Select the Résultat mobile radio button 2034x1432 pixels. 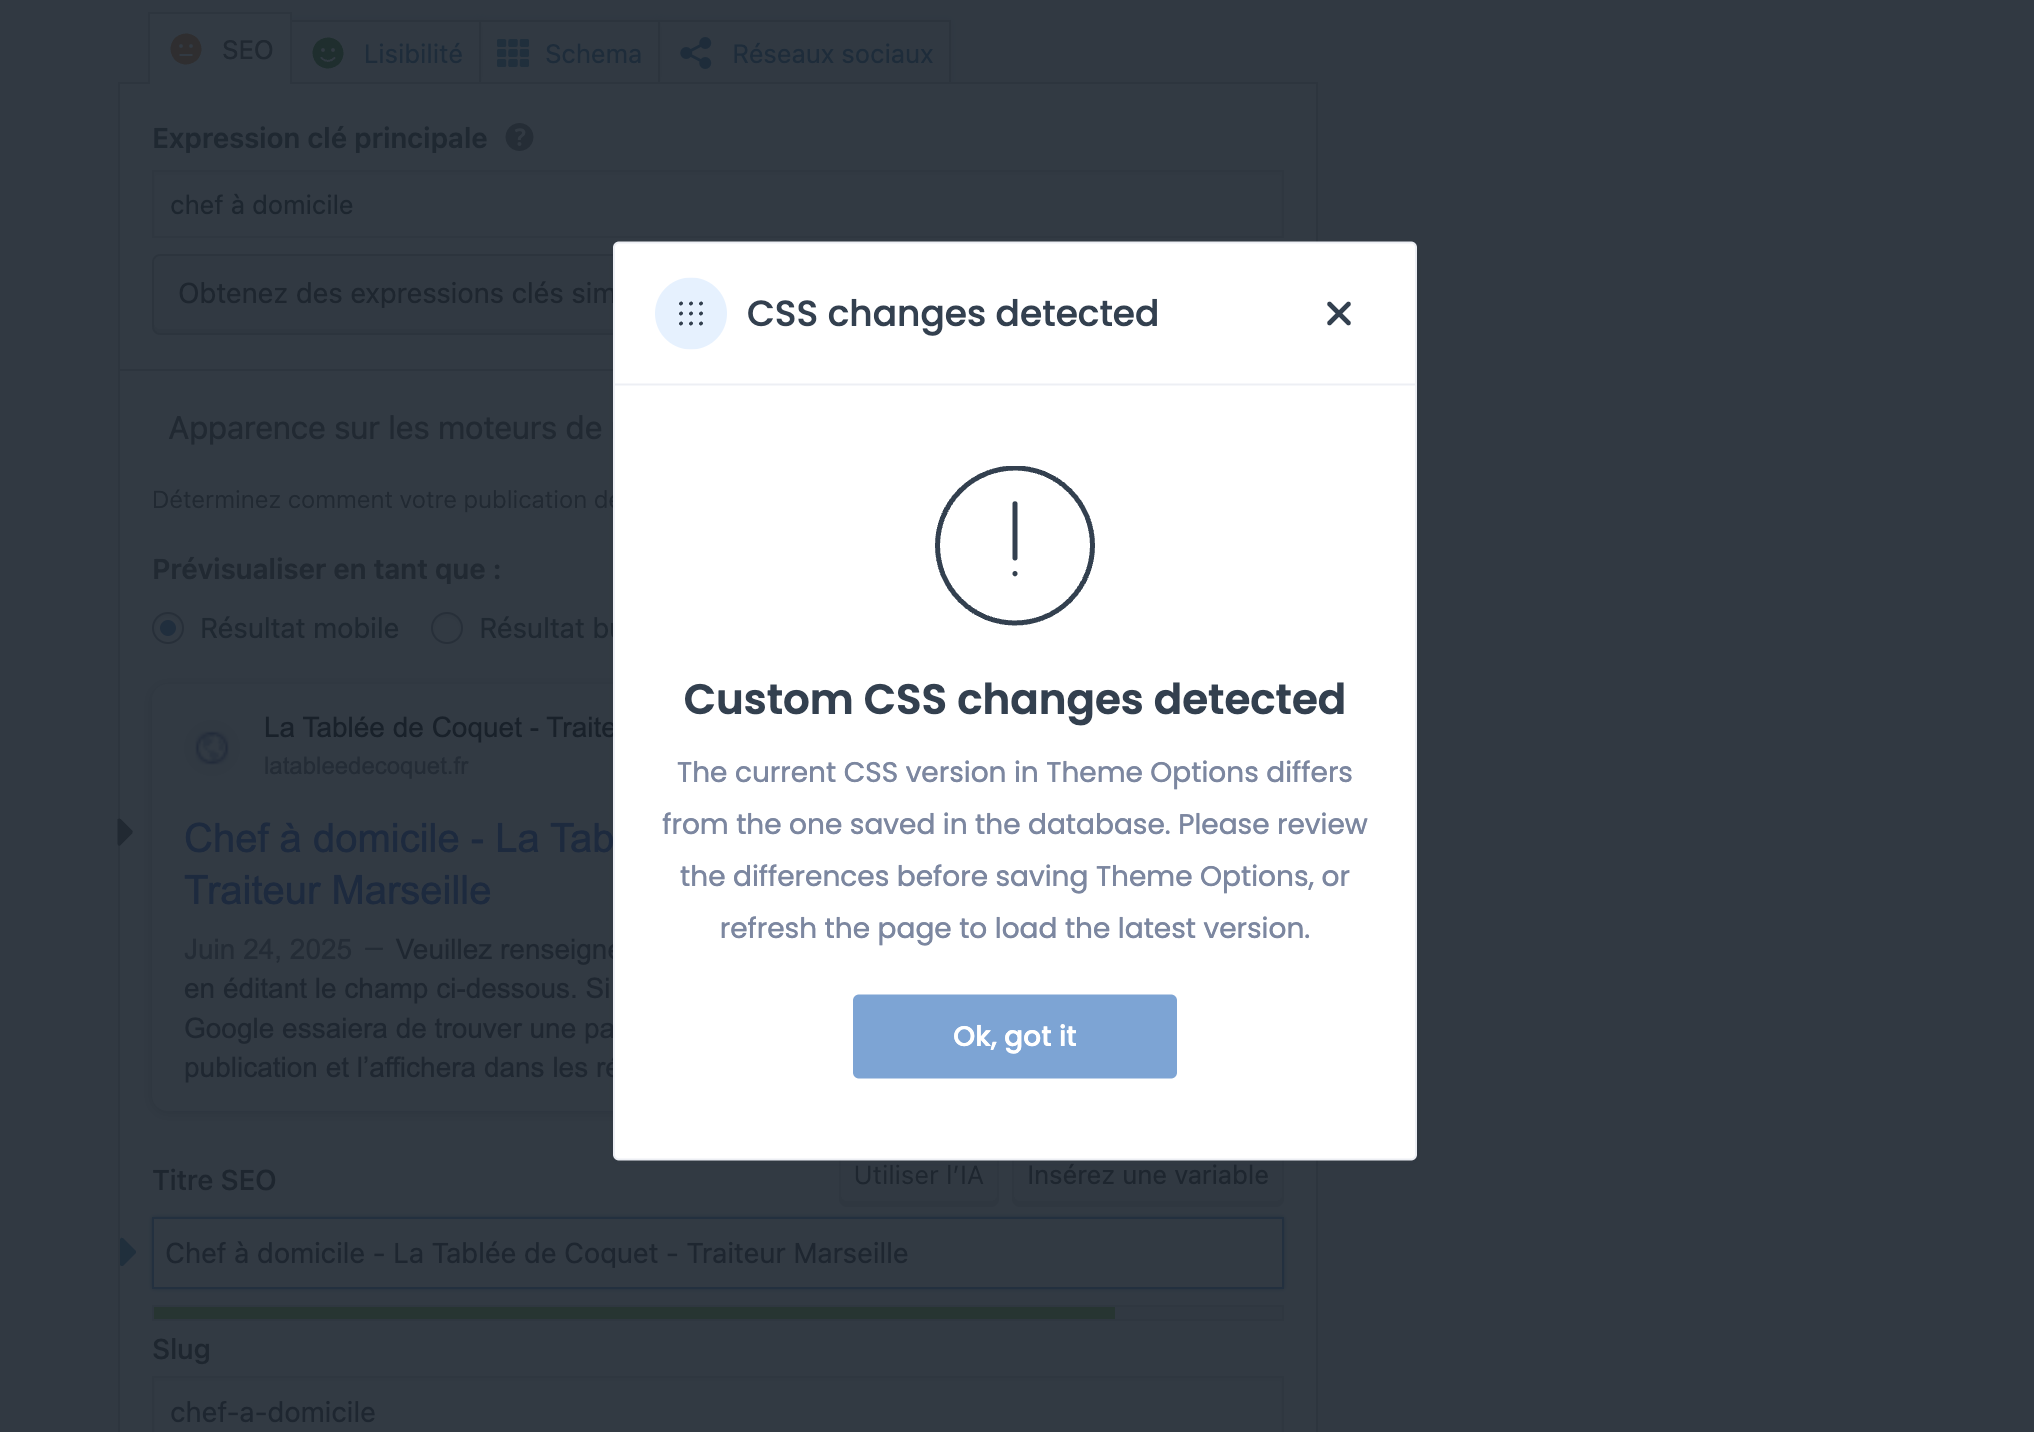(168, 628)
